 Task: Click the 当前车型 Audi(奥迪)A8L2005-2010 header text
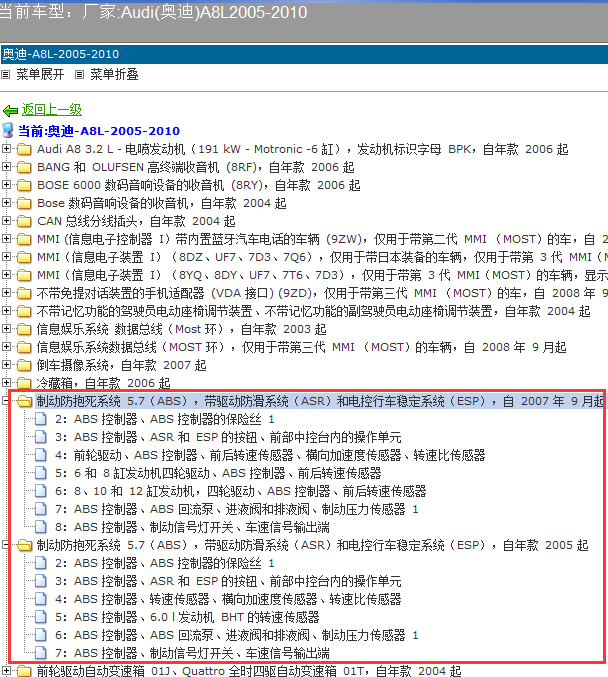153,12
